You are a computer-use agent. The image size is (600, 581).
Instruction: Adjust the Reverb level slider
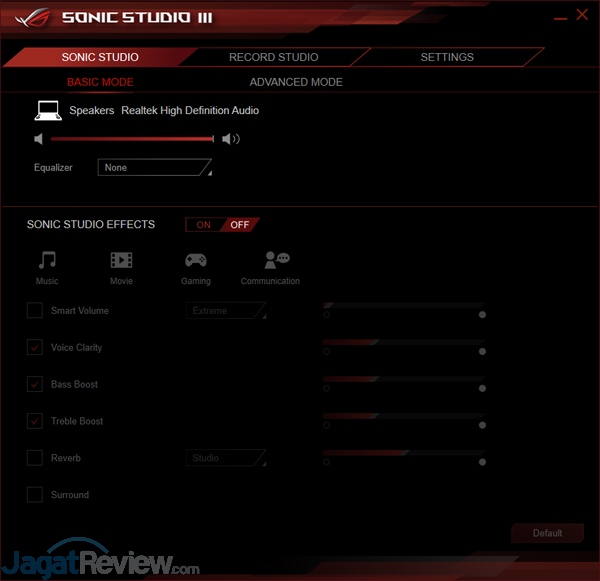[x=404, y=452]
